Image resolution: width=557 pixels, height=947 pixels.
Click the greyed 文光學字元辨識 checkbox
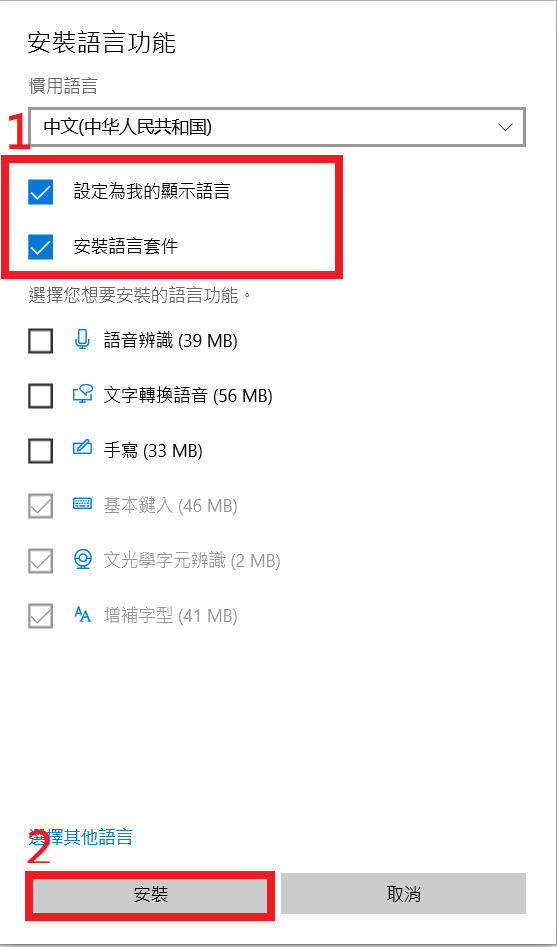pyautogui.click(x=40, y=561)
